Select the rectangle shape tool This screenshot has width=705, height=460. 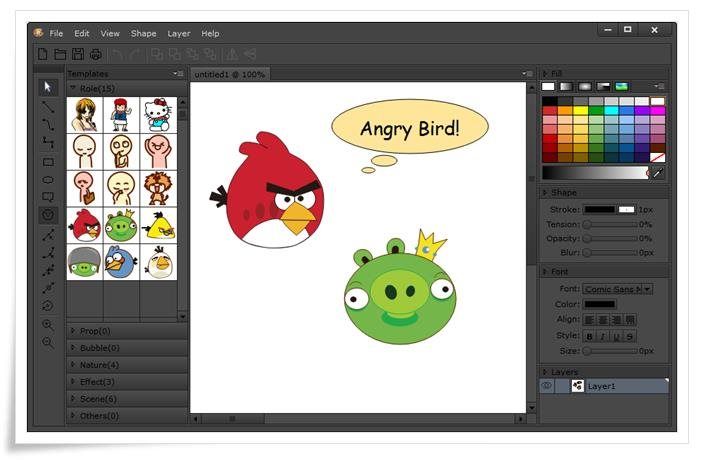tap(48, 162)
